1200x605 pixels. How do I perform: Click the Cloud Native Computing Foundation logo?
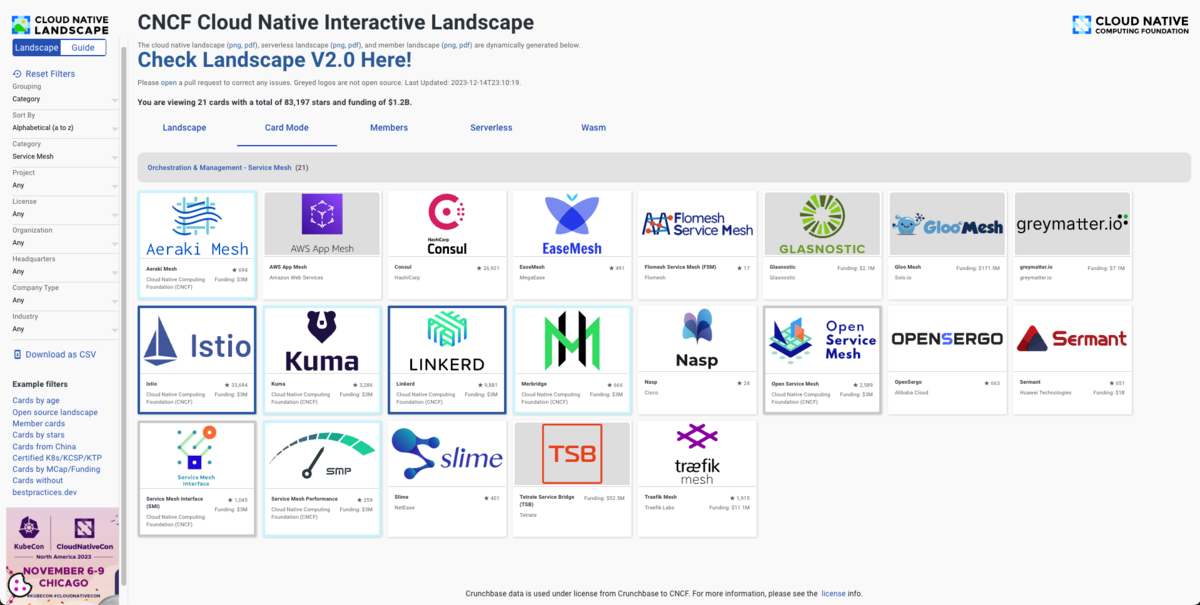(x=1130, y=25)
